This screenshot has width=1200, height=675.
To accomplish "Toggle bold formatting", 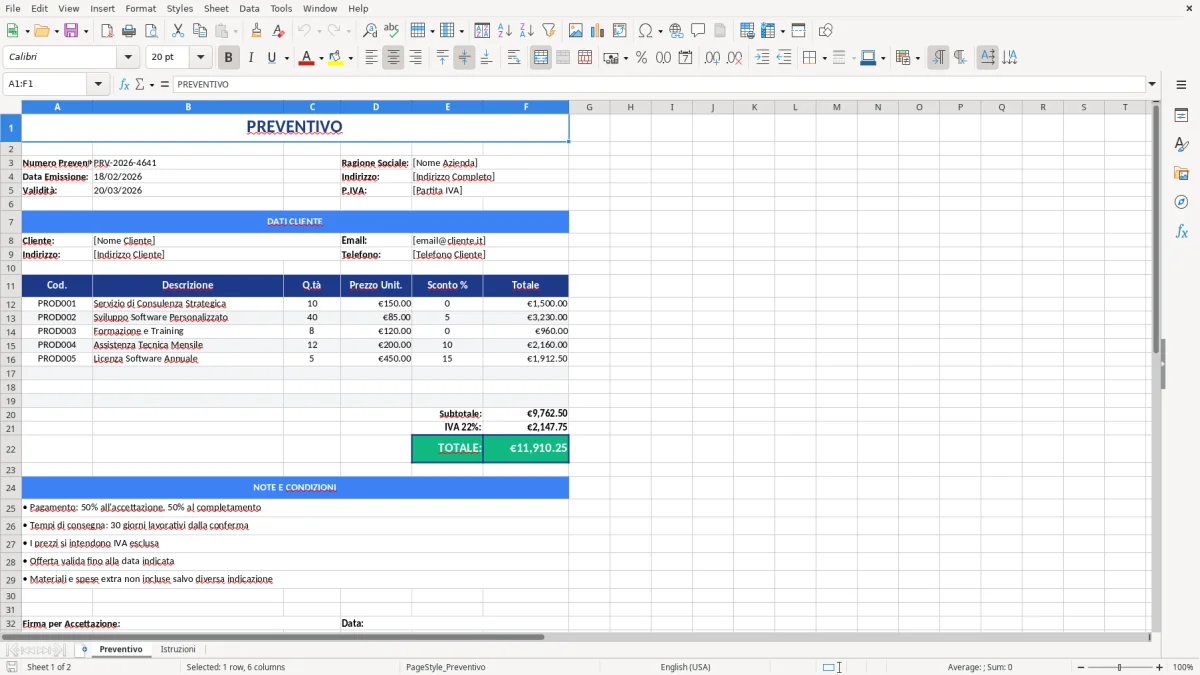I will (x=228, y=57).
